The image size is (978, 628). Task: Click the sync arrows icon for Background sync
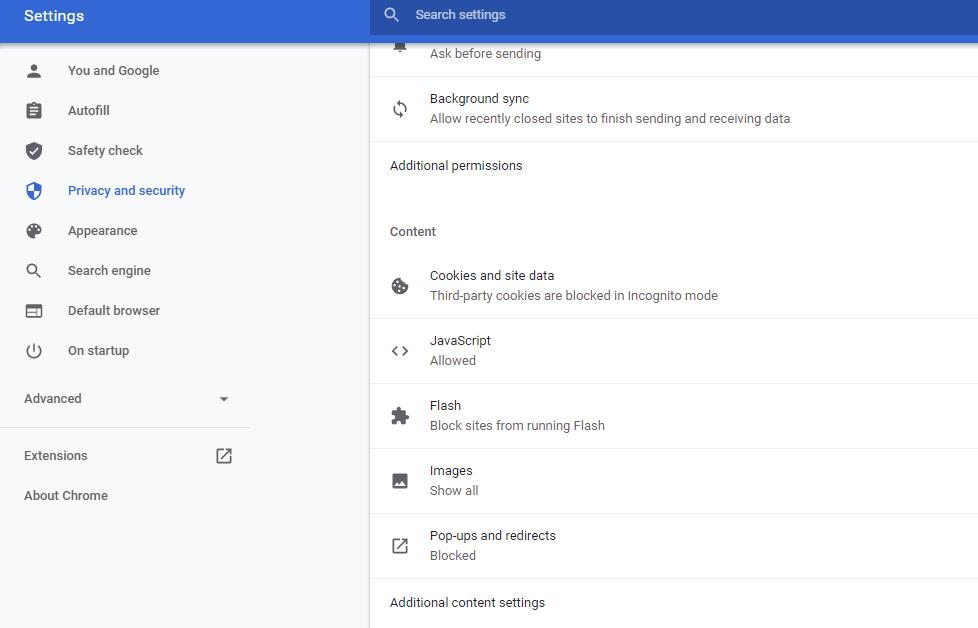click(x=400, y=109)
